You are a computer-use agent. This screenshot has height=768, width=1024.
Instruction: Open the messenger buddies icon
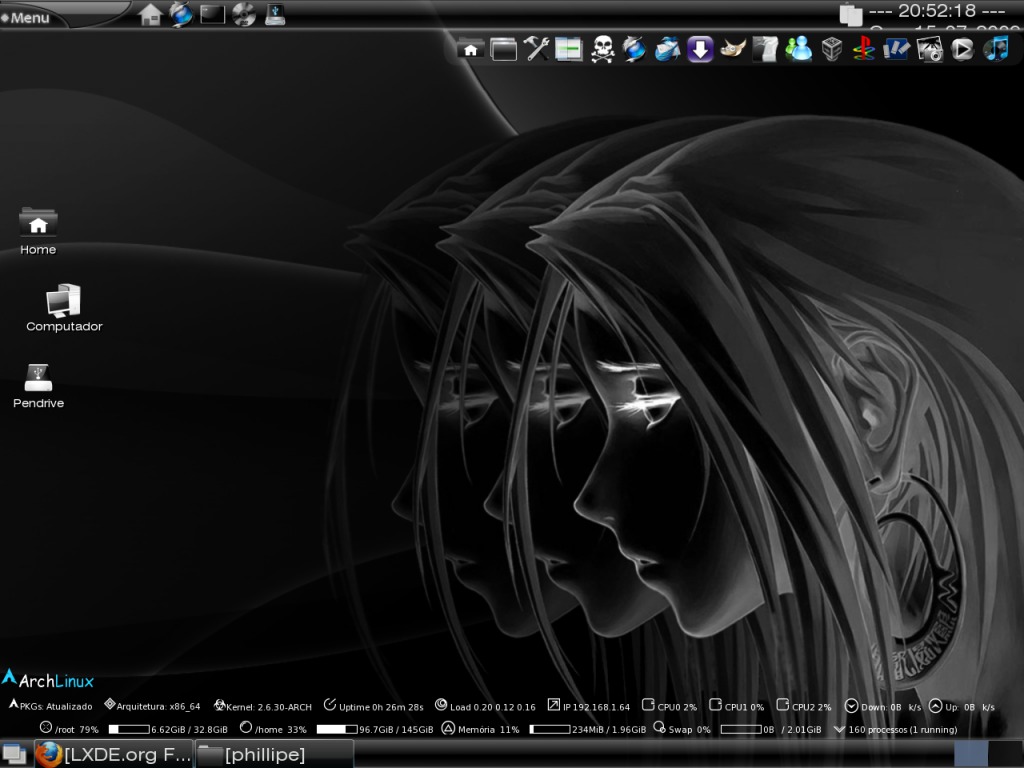[x=798, y=49]
